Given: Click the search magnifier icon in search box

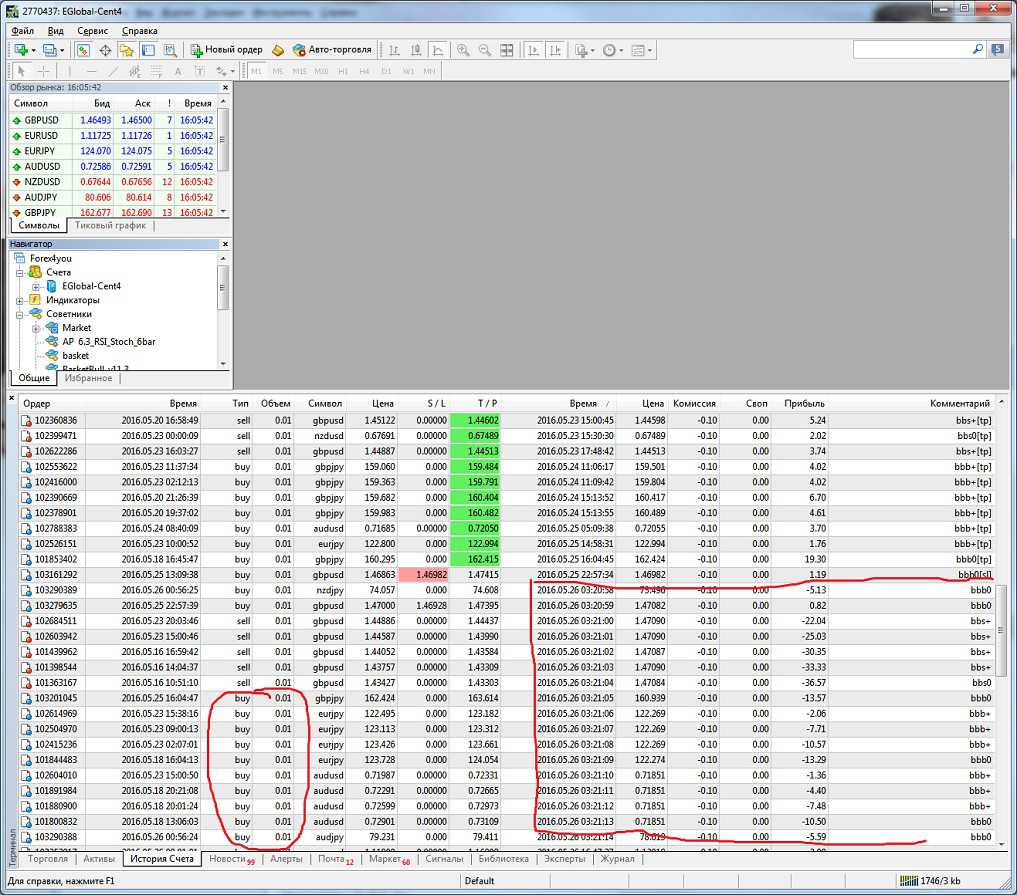Looking at the screenshot, I should coord(977,49).
